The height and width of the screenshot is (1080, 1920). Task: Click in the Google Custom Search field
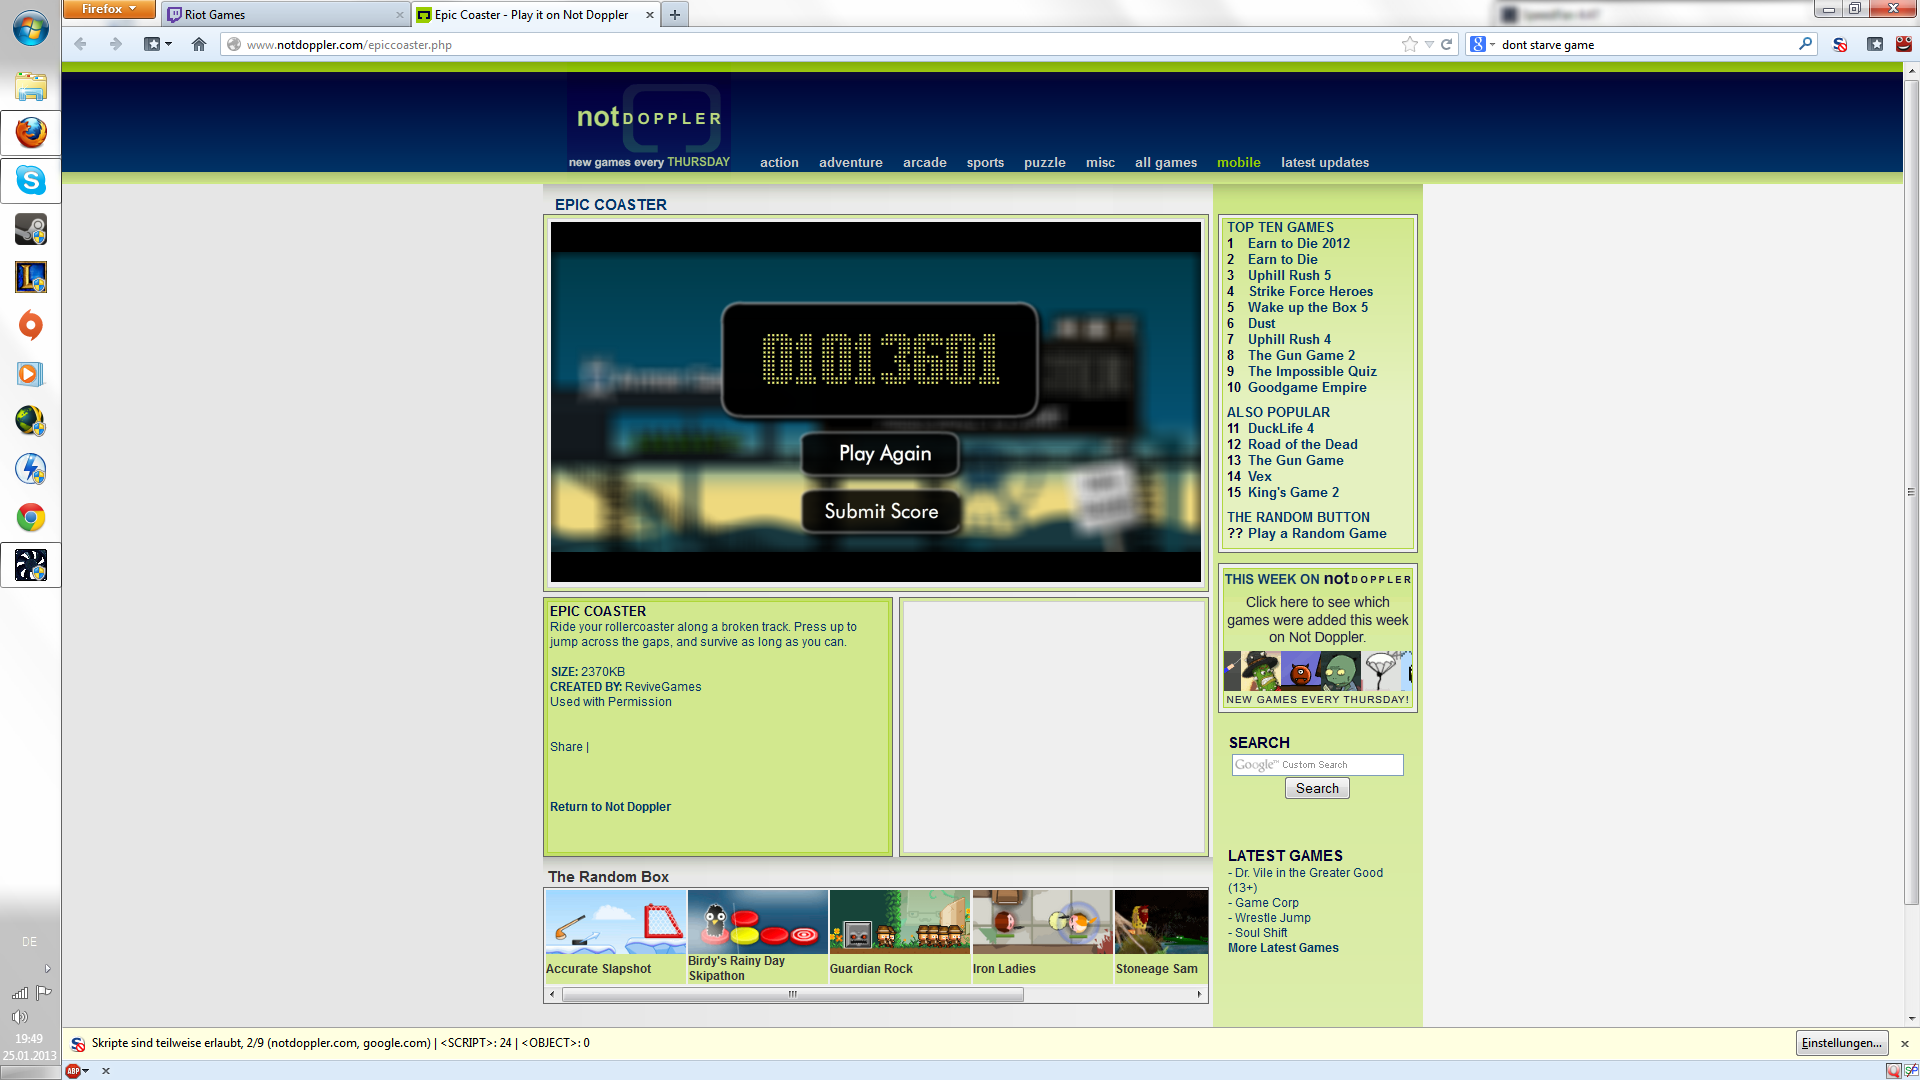click(x=1317, y=765)
